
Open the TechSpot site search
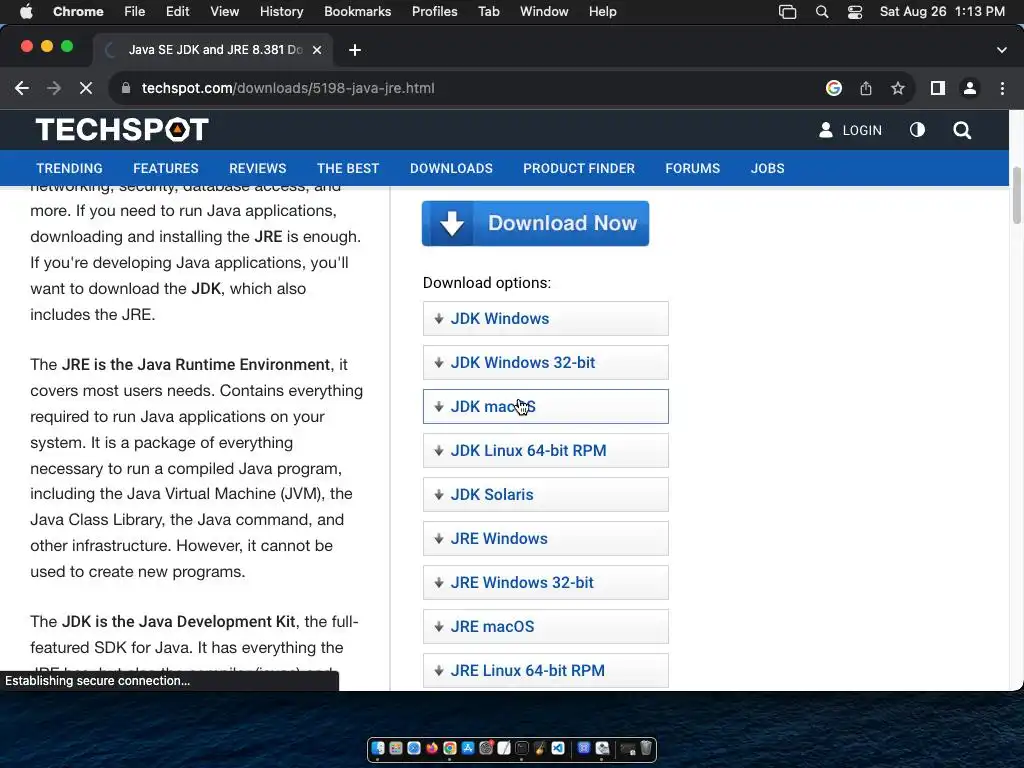click(961, 130)
